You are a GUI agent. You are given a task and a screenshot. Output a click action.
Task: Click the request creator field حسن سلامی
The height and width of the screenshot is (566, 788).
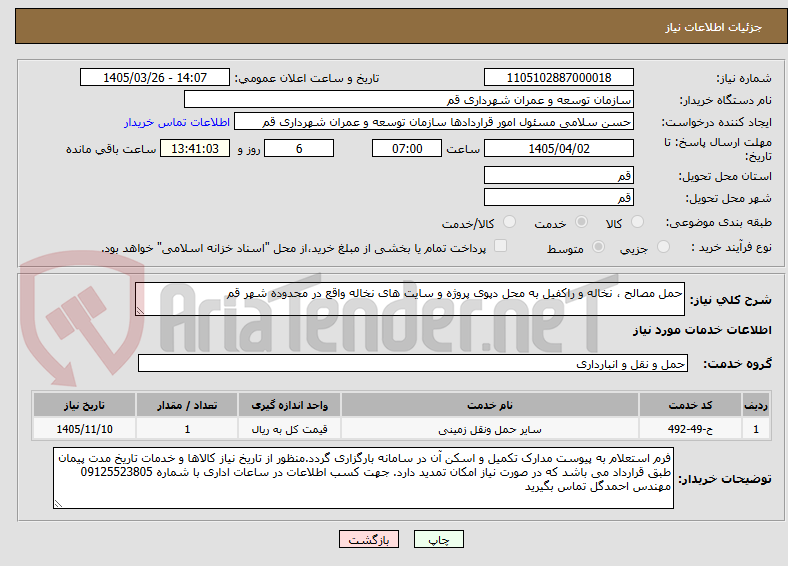click(434, 122)
